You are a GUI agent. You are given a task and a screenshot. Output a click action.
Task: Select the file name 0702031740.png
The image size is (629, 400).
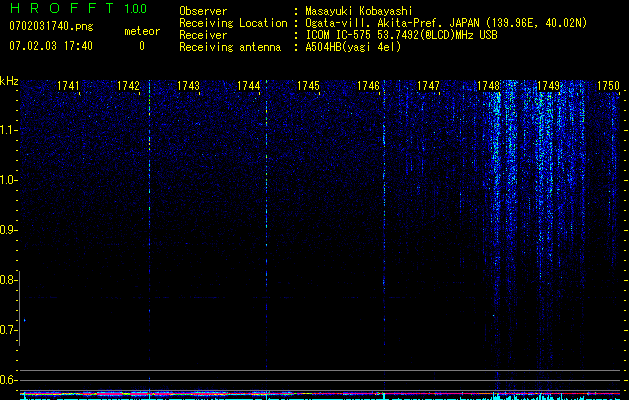51,26
